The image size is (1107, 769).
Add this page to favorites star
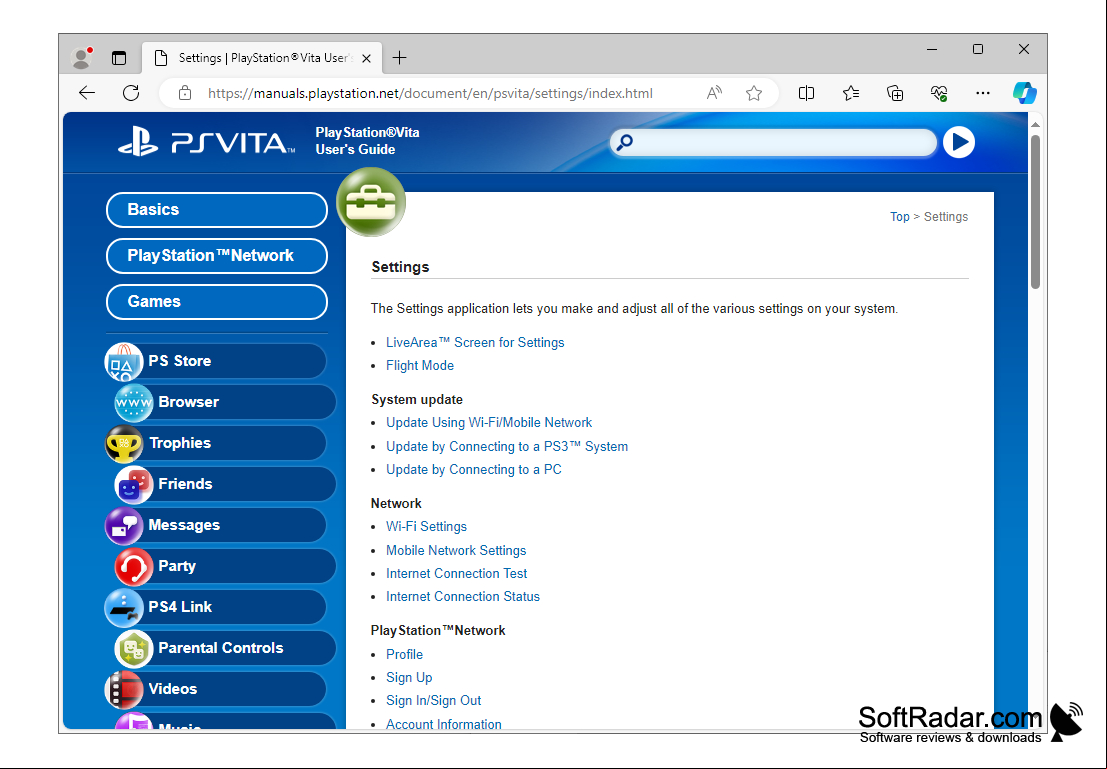click(754, 93)
